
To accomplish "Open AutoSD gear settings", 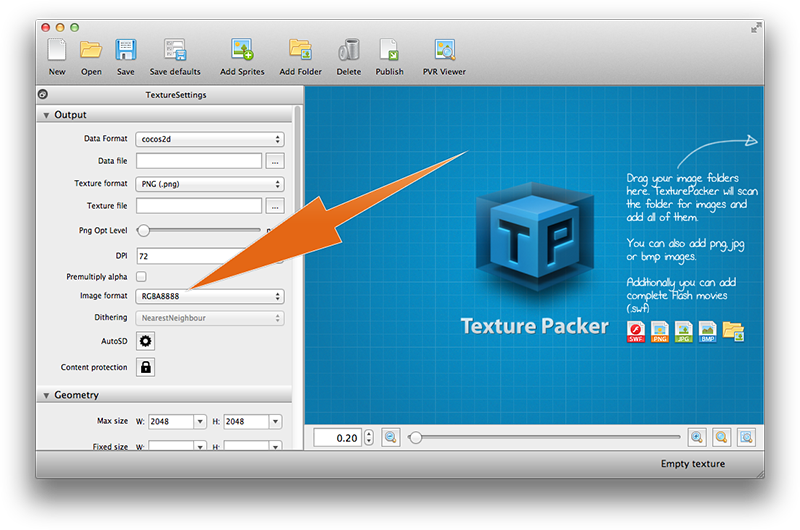I will pyautogui.click(x=145, y=341).
